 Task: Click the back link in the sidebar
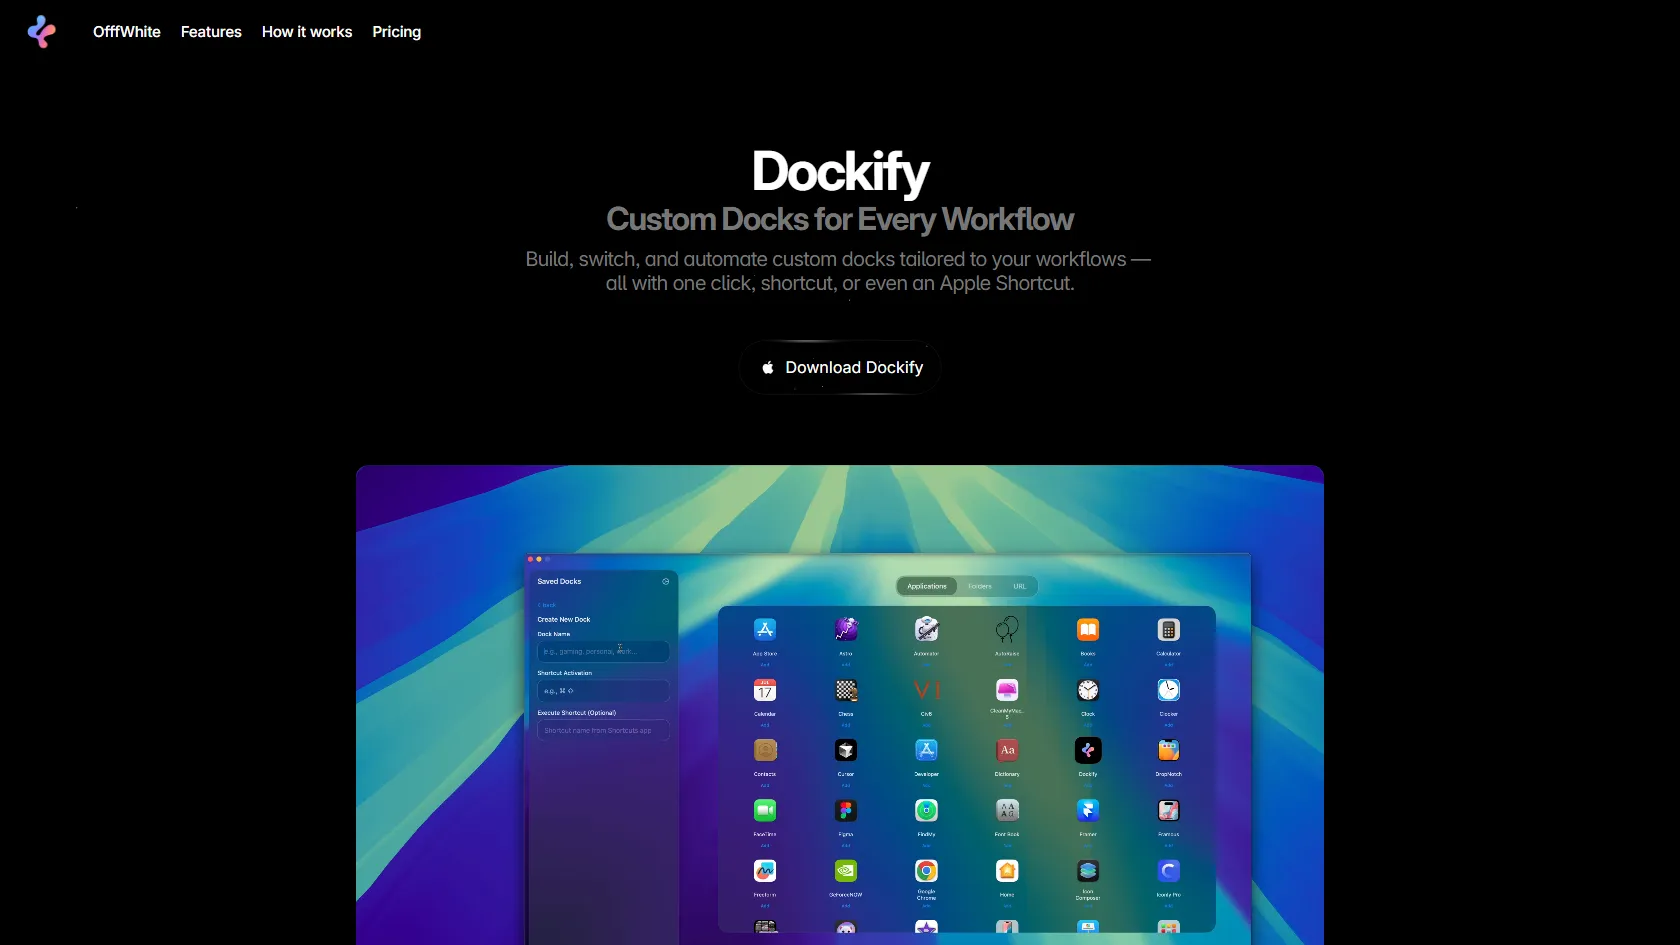(546, 604)
